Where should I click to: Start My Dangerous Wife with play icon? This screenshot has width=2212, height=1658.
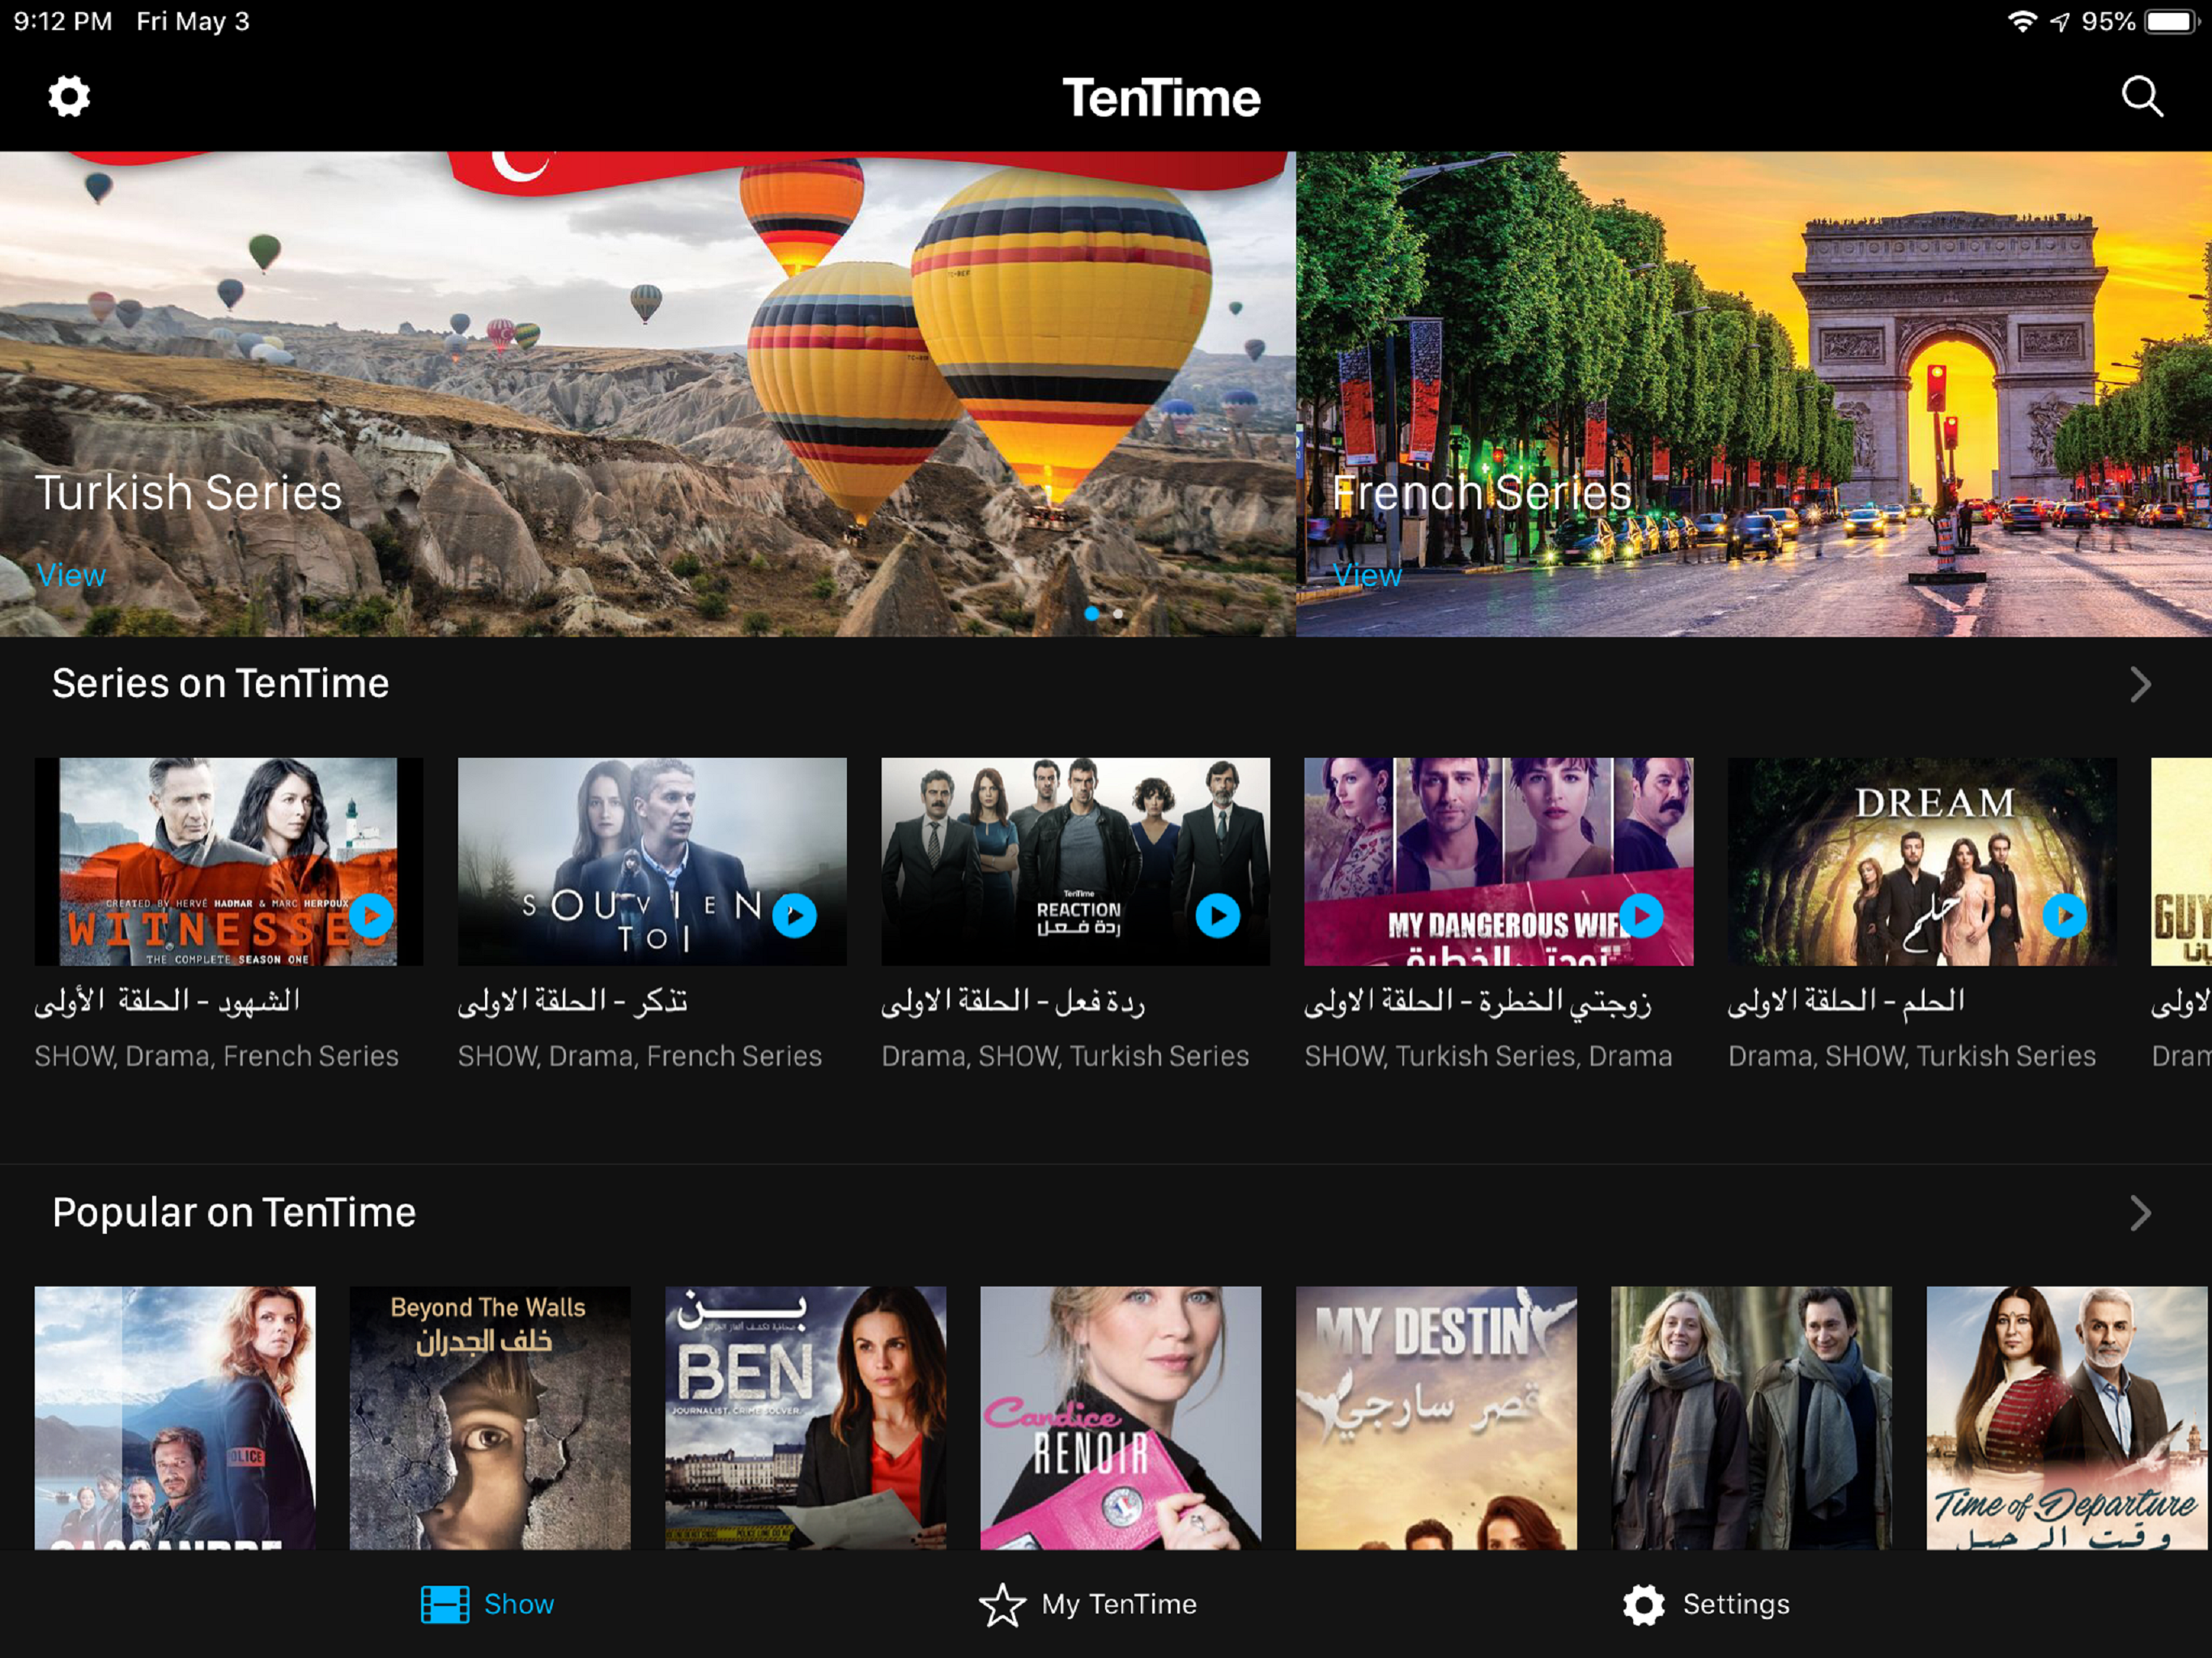[1641, 914]
